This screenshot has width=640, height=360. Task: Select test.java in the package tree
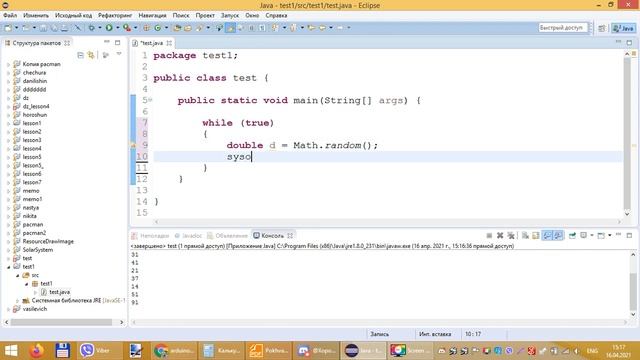(59, 292)
